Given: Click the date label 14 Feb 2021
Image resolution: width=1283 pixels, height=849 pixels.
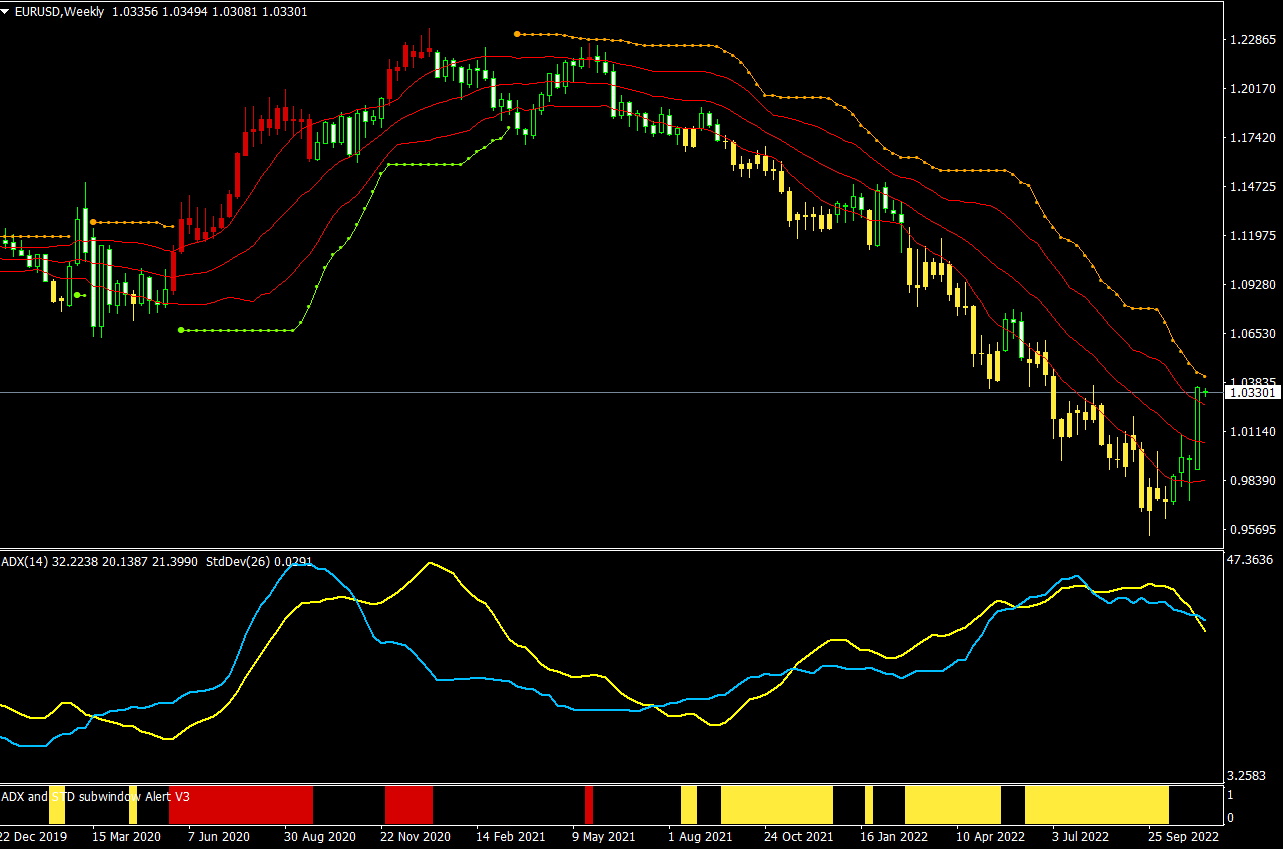Looking at the screenshot, I should [511, 836].
